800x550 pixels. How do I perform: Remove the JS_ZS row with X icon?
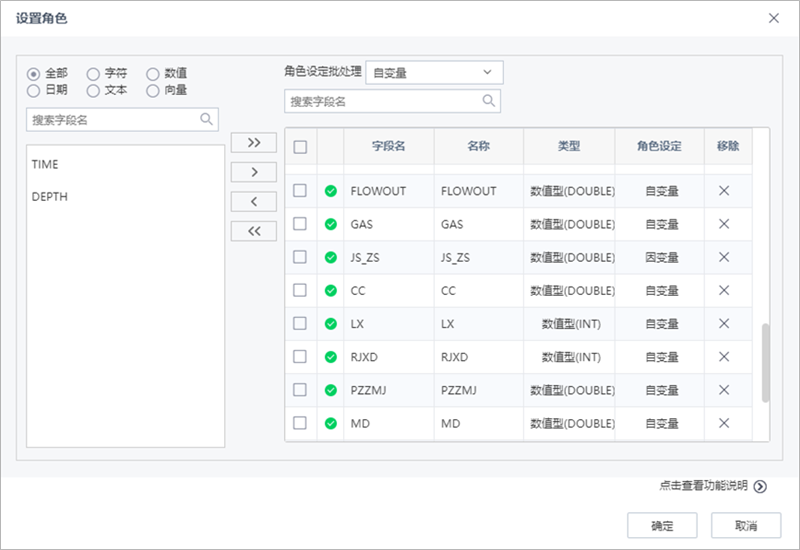click(x=724, y=257)
